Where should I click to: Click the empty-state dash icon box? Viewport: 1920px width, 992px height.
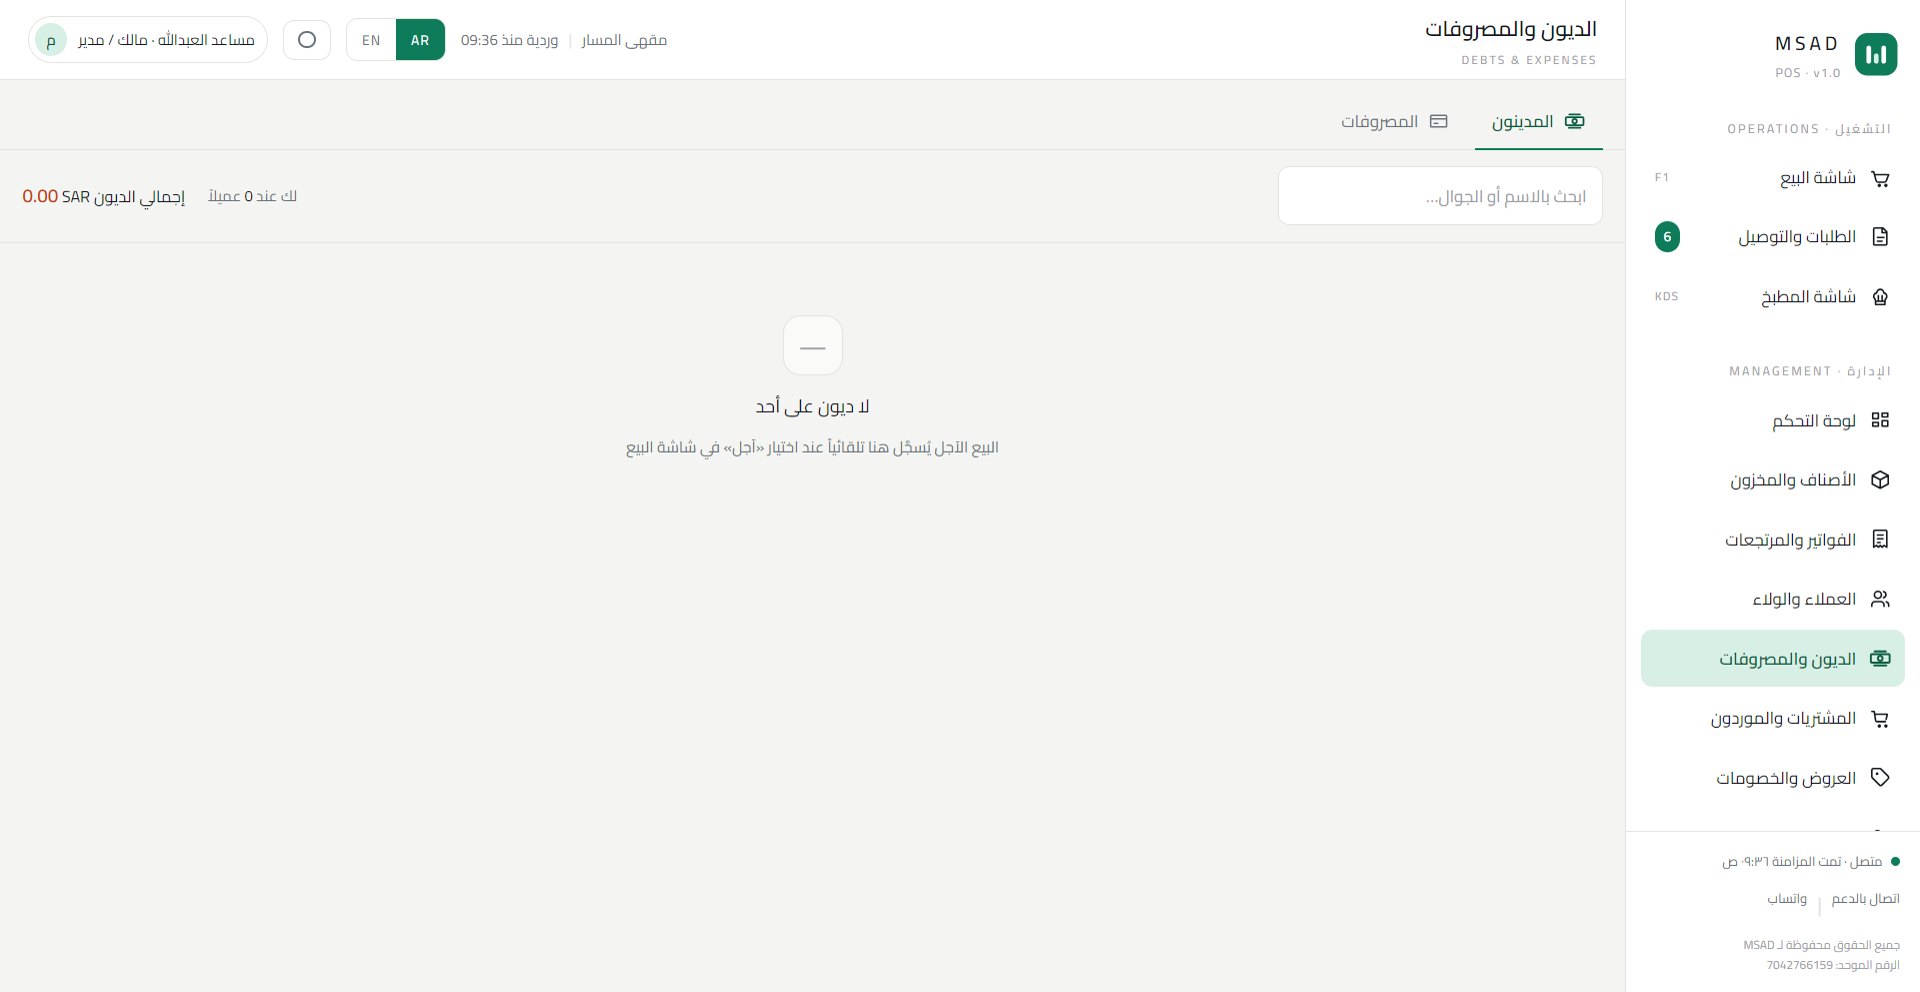(x=813, y=346)
